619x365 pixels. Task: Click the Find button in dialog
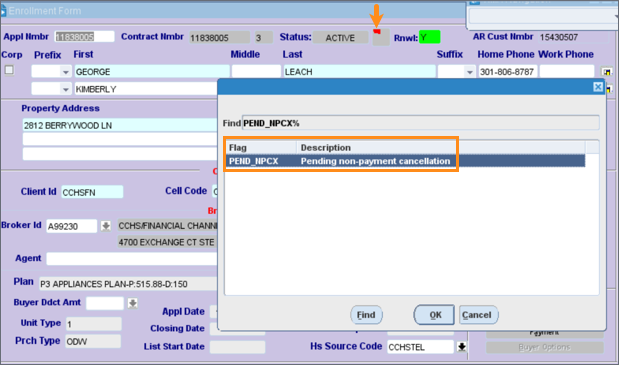click(366, 315)
